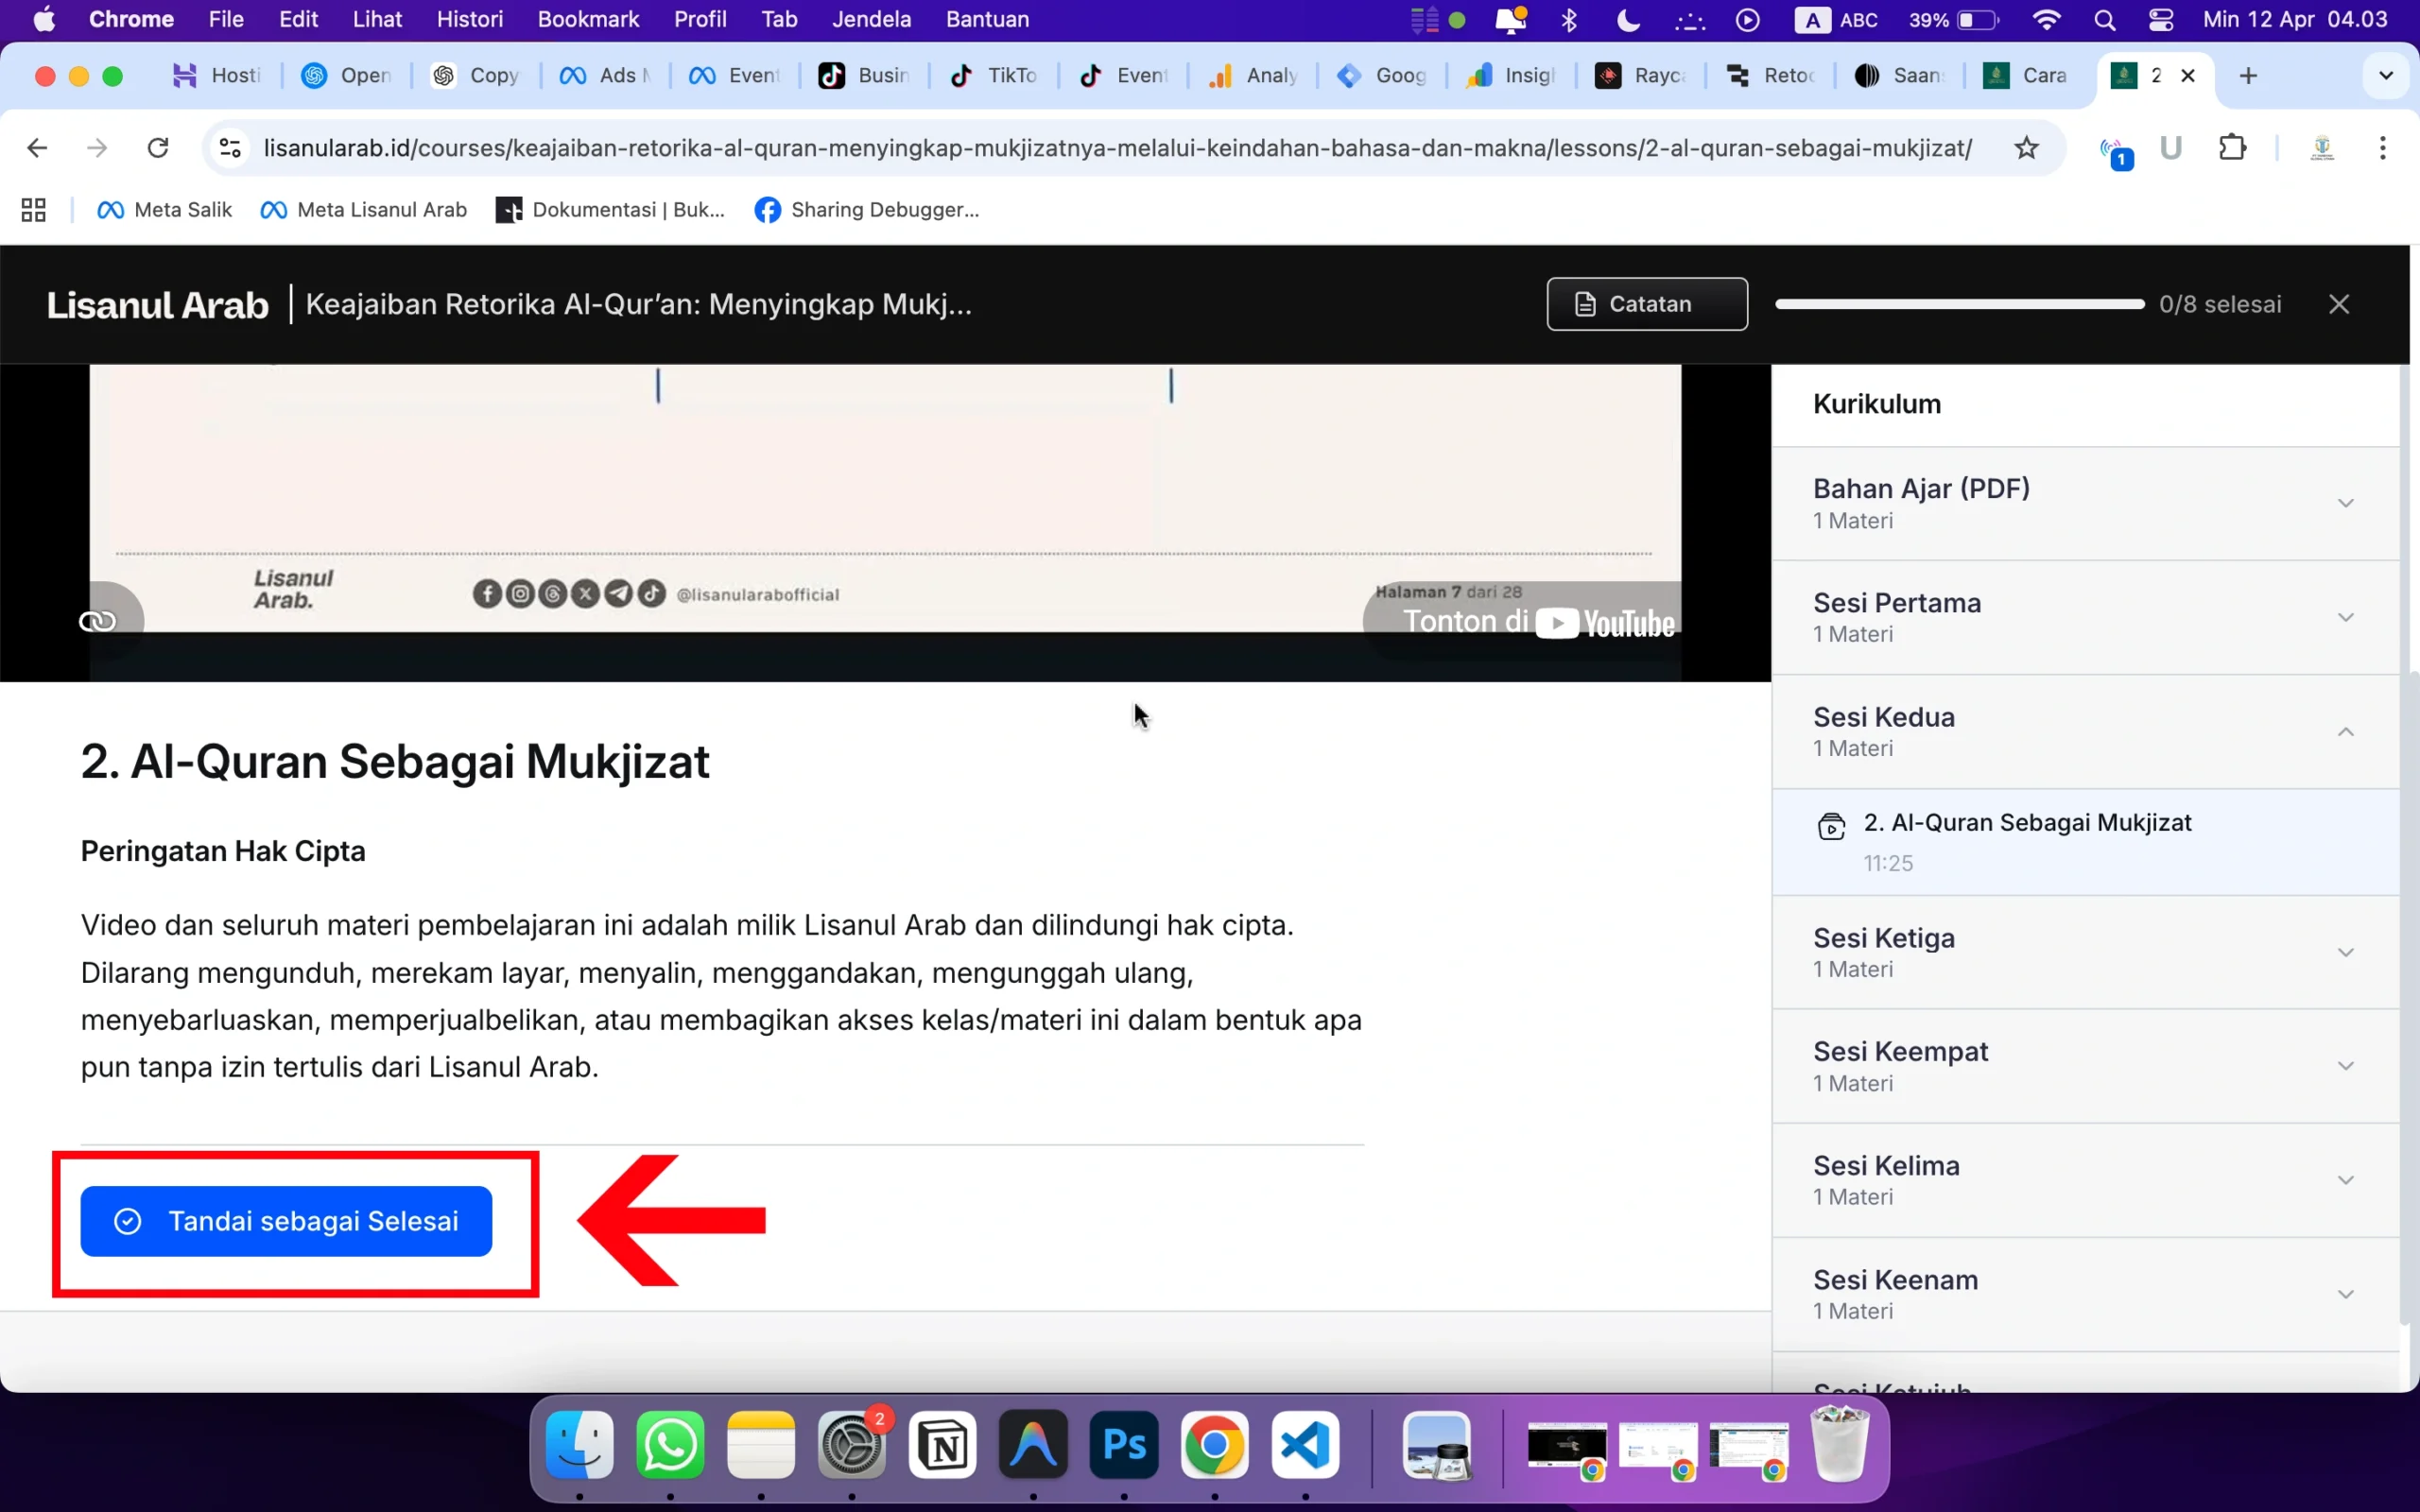
Task: Toggle Bluetooth from the menu bar
Action: tap(1569, 19)
